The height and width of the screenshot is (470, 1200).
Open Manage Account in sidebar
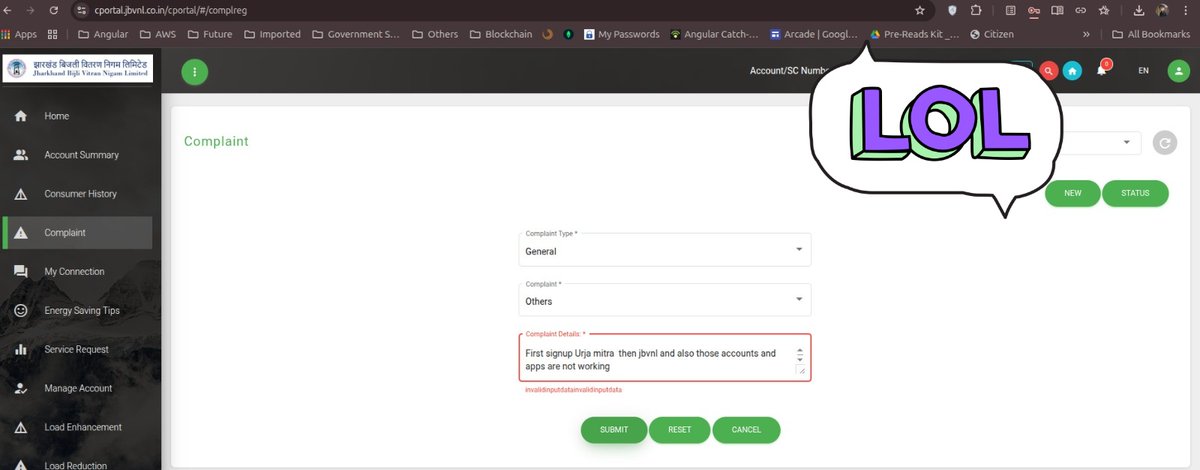[x=78, y=389]
